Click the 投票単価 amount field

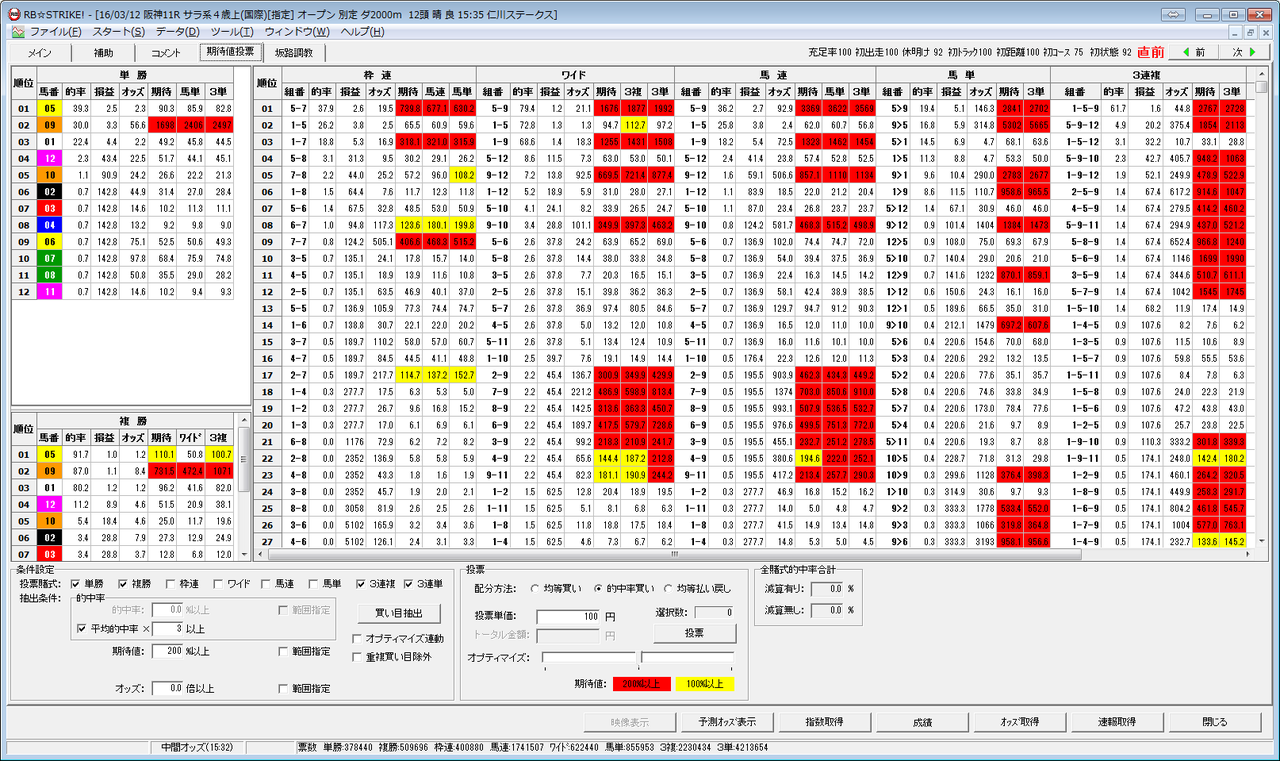click(568, 616)
